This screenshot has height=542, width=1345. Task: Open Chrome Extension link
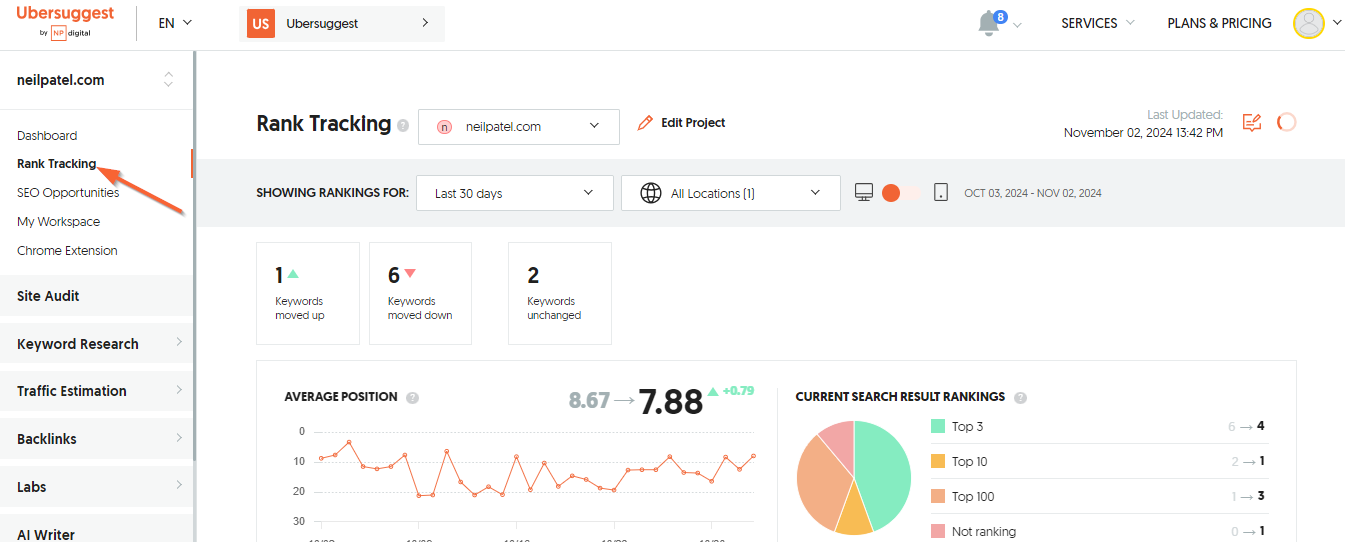pos(67,251)
